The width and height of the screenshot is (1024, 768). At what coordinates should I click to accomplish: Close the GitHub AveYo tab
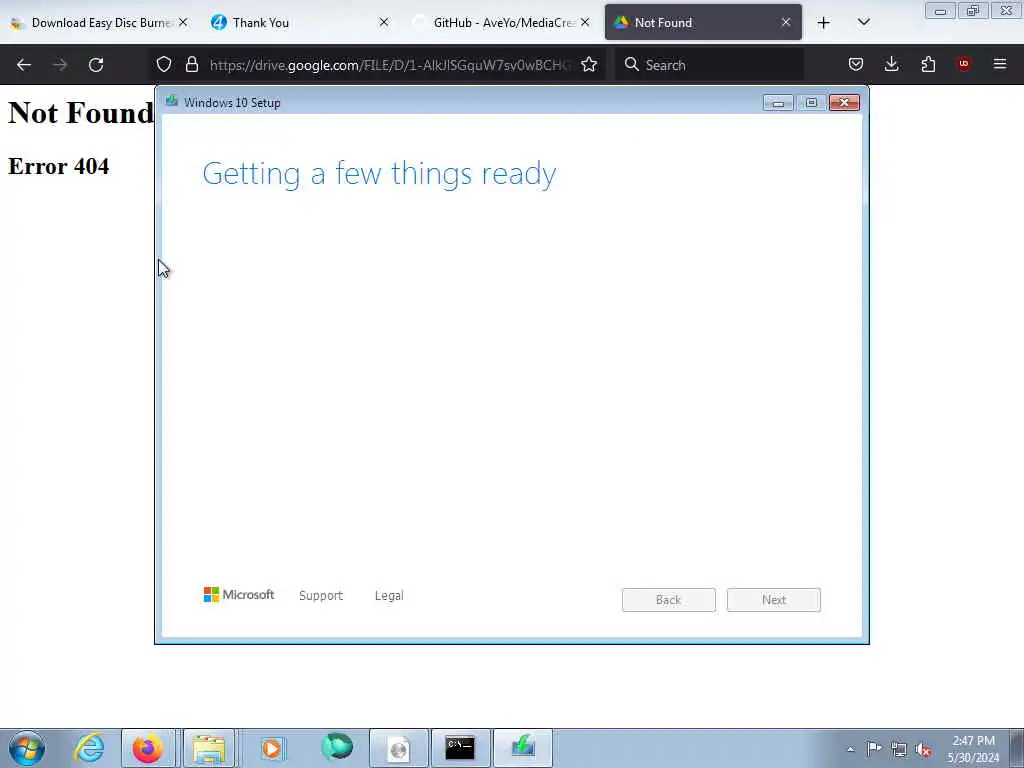(585, 23)
